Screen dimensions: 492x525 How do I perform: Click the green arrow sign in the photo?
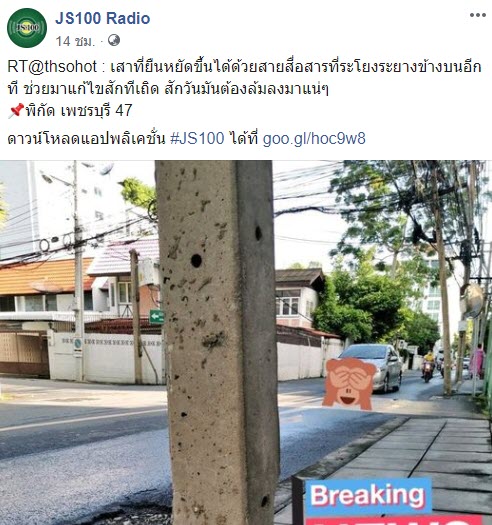(156, 316)
